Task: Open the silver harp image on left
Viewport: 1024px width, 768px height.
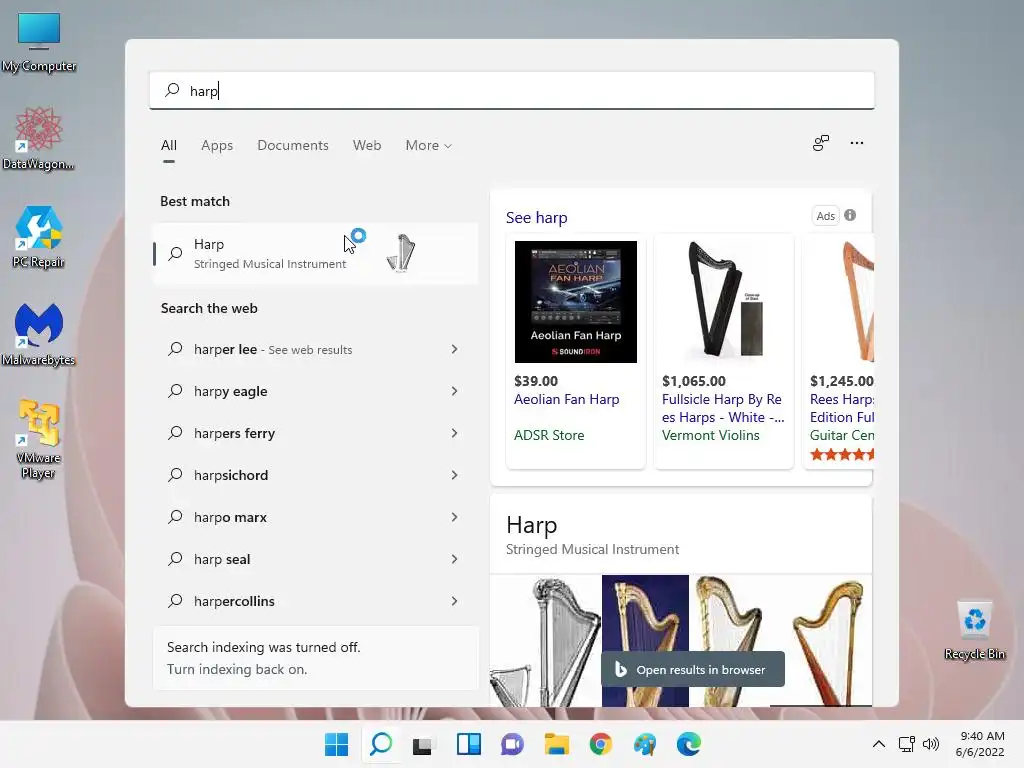Action: (x=546, y=640)
